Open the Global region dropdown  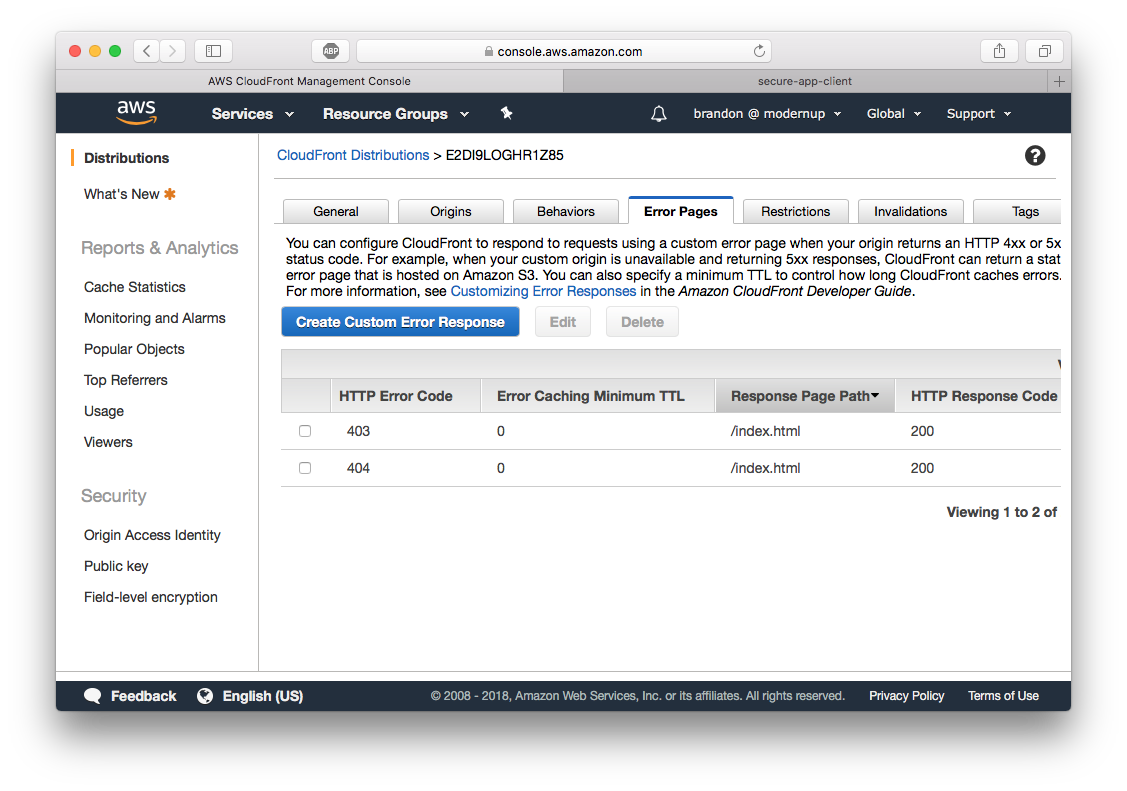click(x=894, y=114)
